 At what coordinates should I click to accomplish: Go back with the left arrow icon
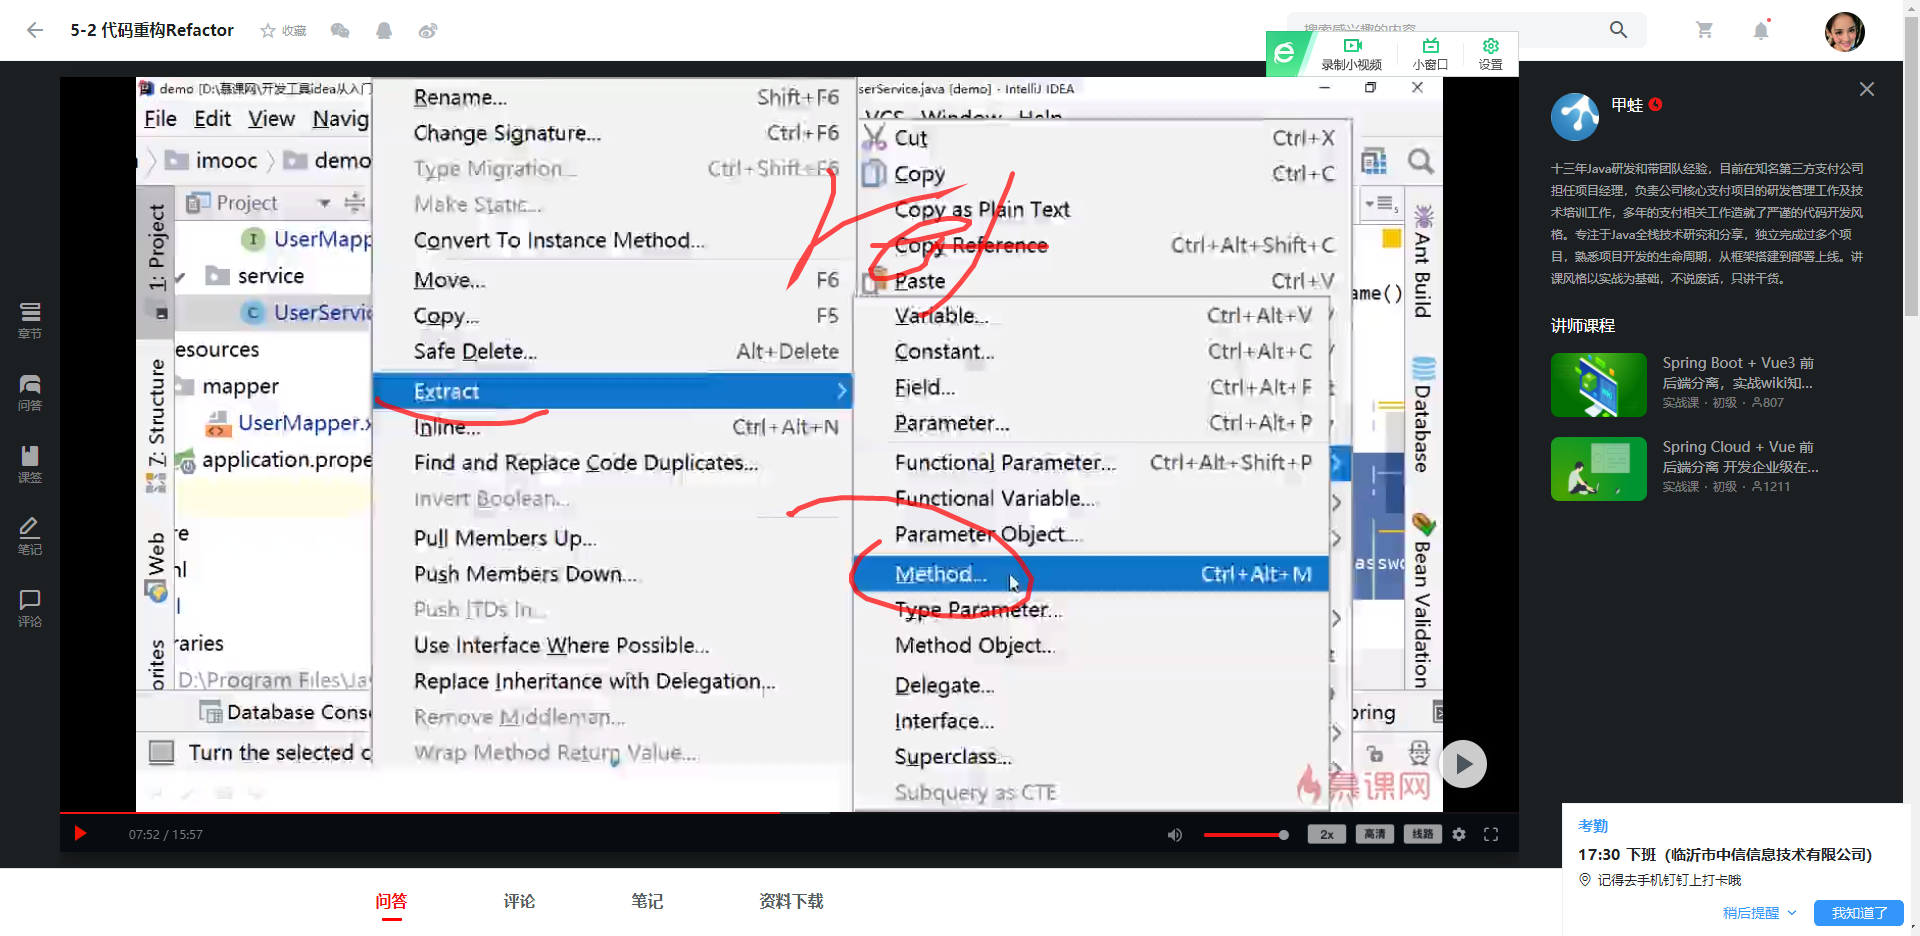pos(35,30)
